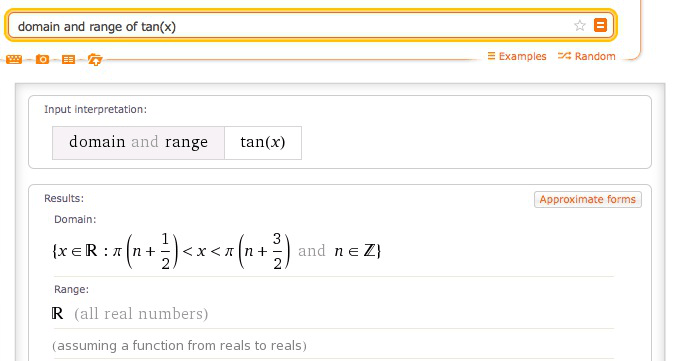Select the 'domain and range' interpretation cell
Image resolution: width=676 pixels, height=361 pixels.
point(138,143)
